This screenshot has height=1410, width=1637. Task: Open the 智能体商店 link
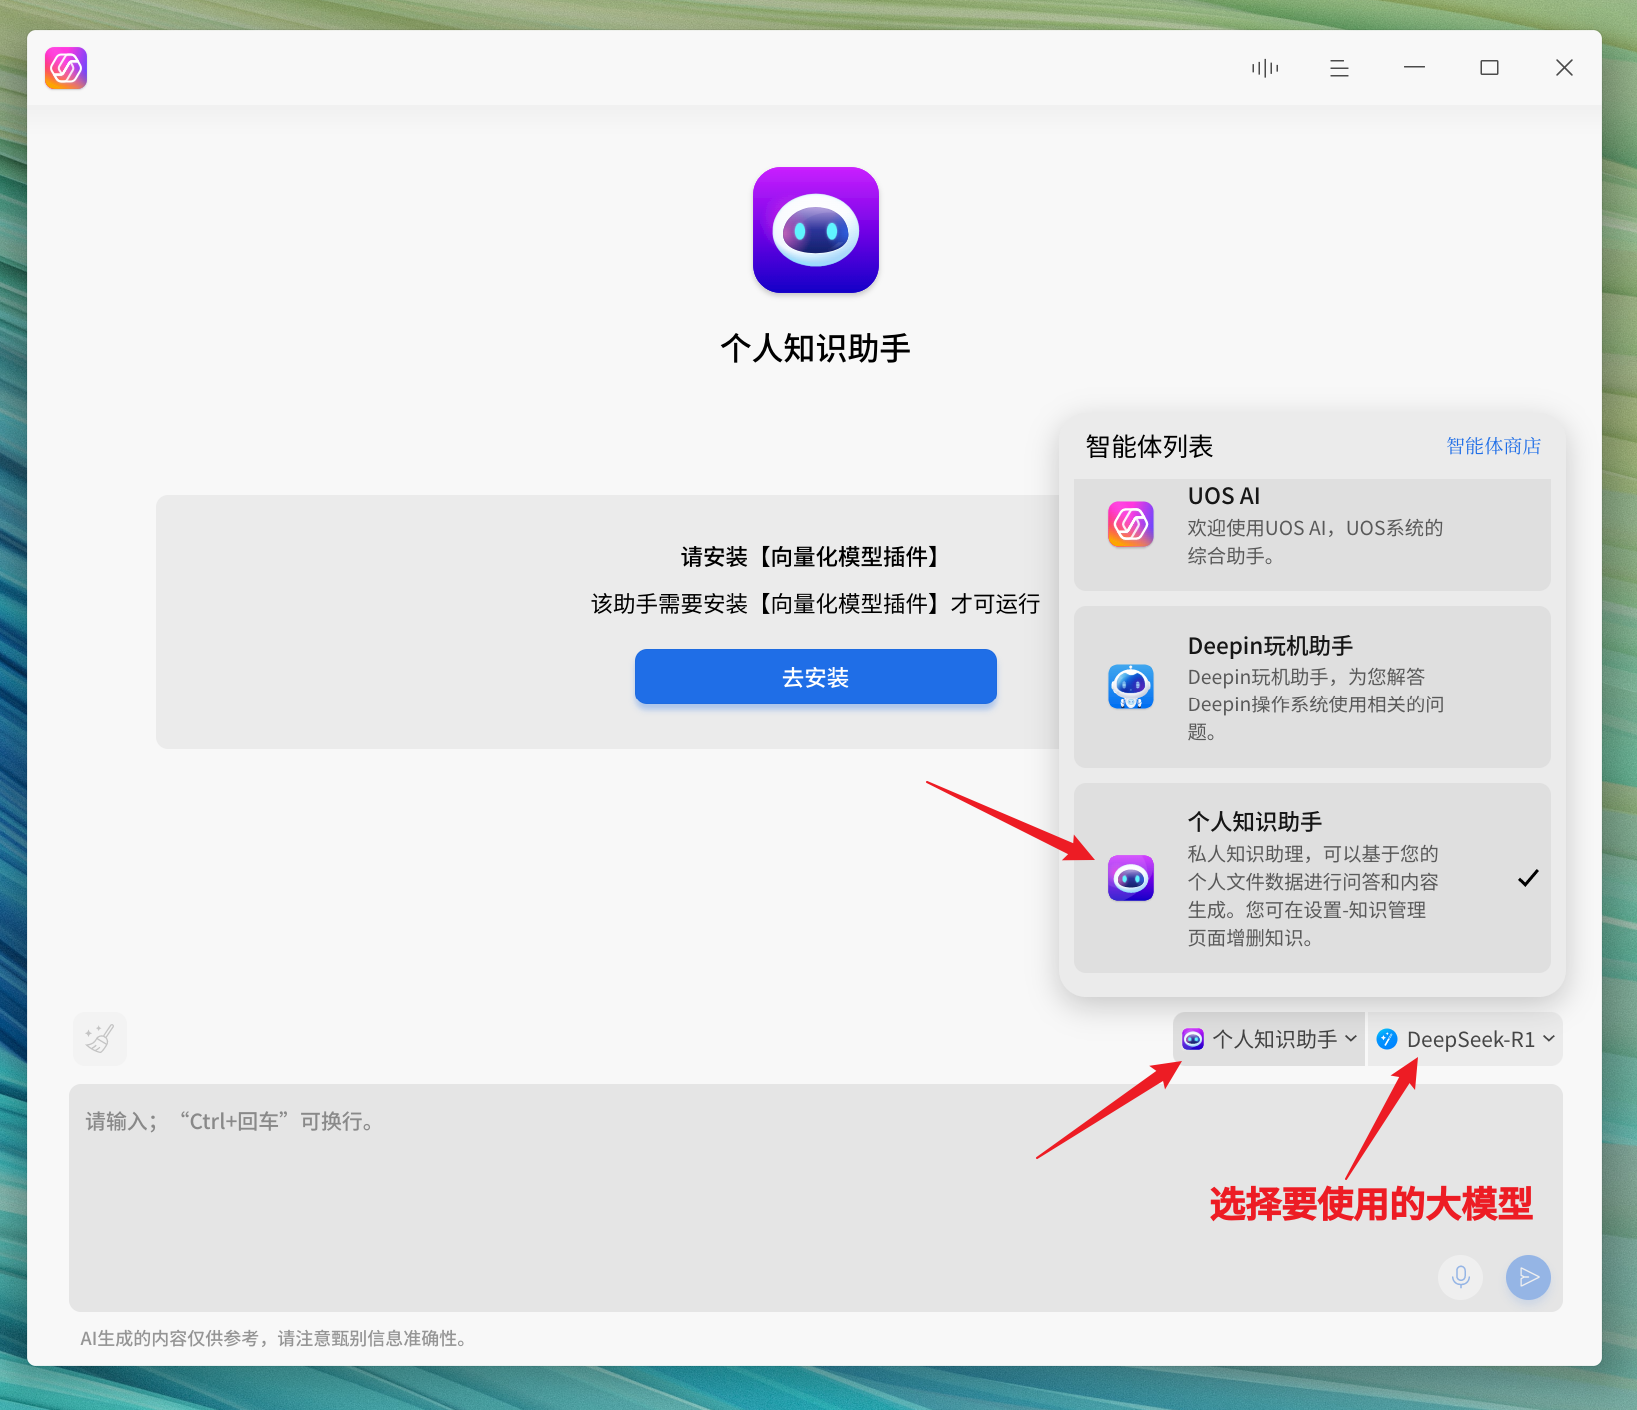(x=1493, y=446)
